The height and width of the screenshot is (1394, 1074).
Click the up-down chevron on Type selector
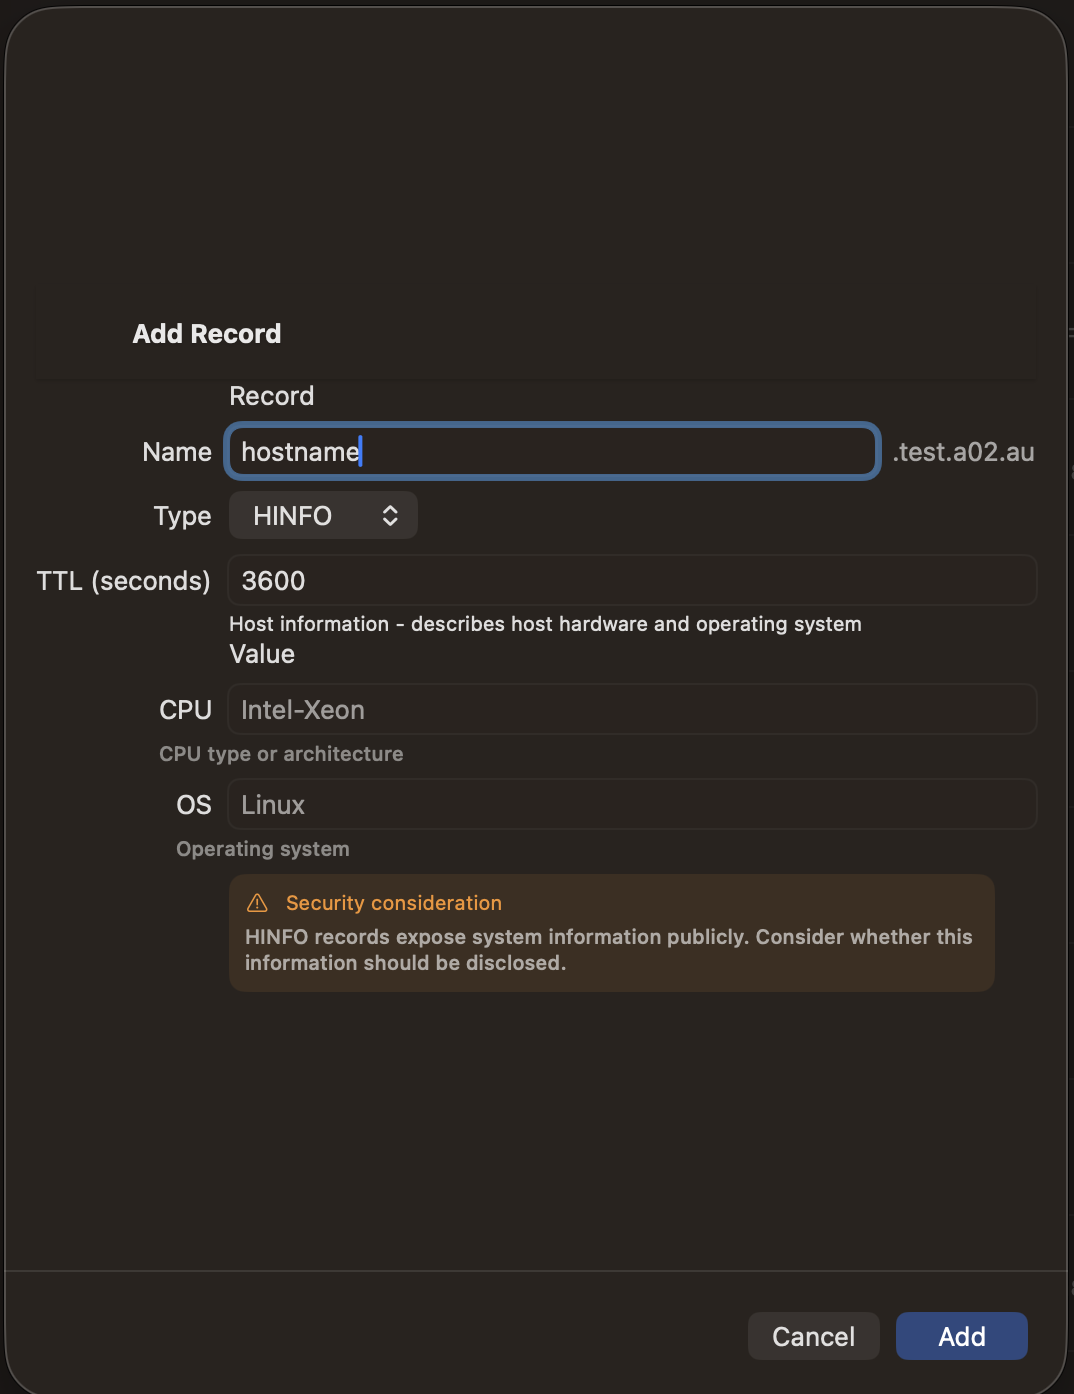[x=391, y=515]
